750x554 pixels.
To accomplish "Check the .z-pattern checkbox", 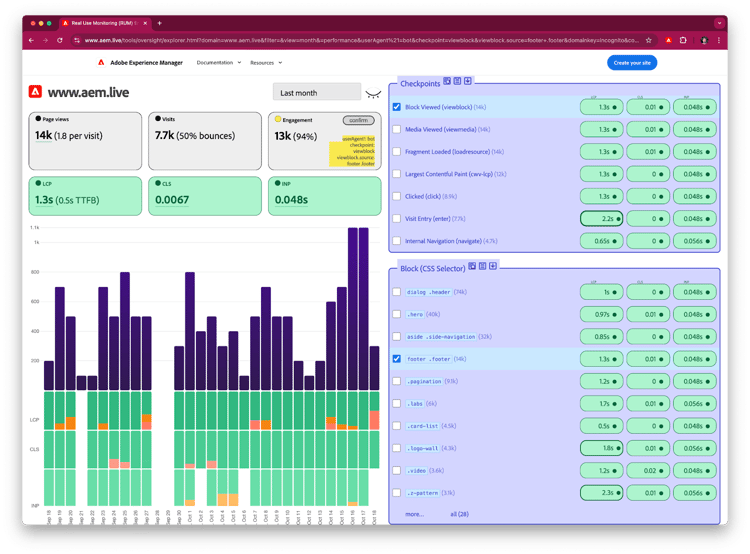I will click(x=397, y=492).
